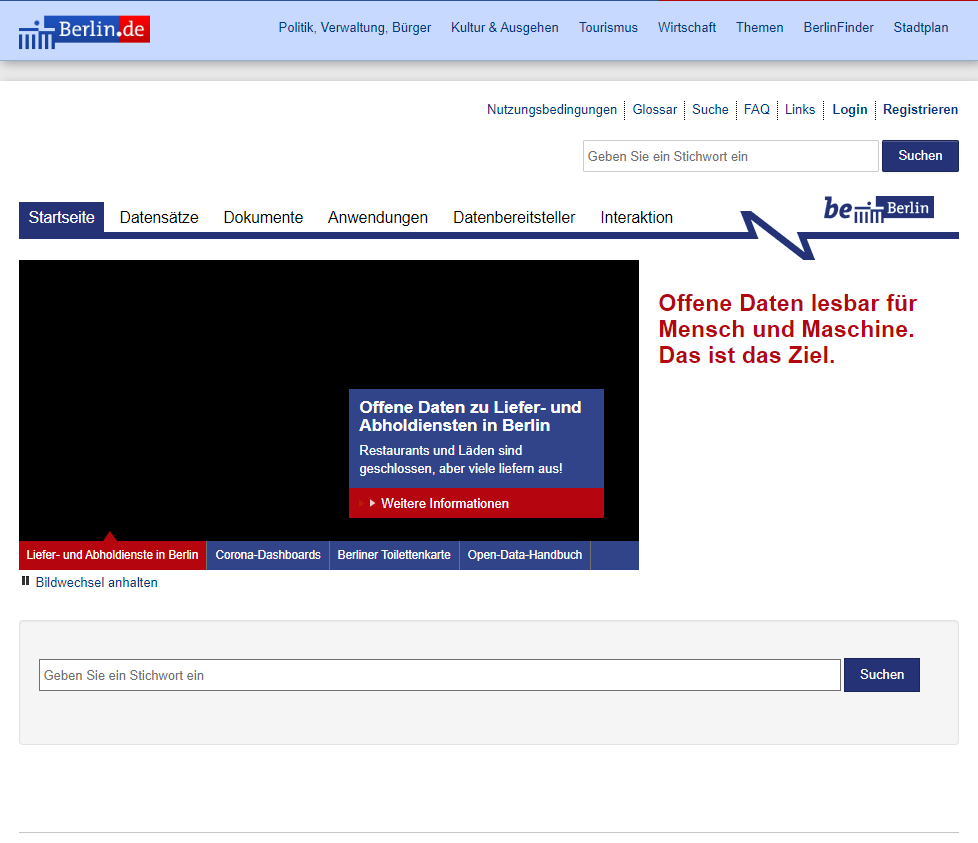Open the Nutzungsbedingungen link
Image resolution: width=978 pixels, height=843 pixels.
click(x=551, y=110)
